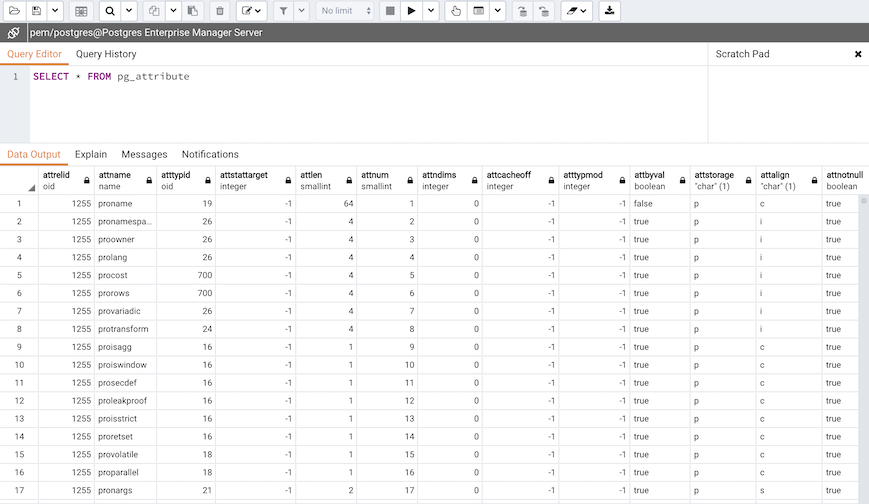The height and width of the screenshot is (504, 869).
Task: Click the attbyval column header
Action: tap(660, 180)
